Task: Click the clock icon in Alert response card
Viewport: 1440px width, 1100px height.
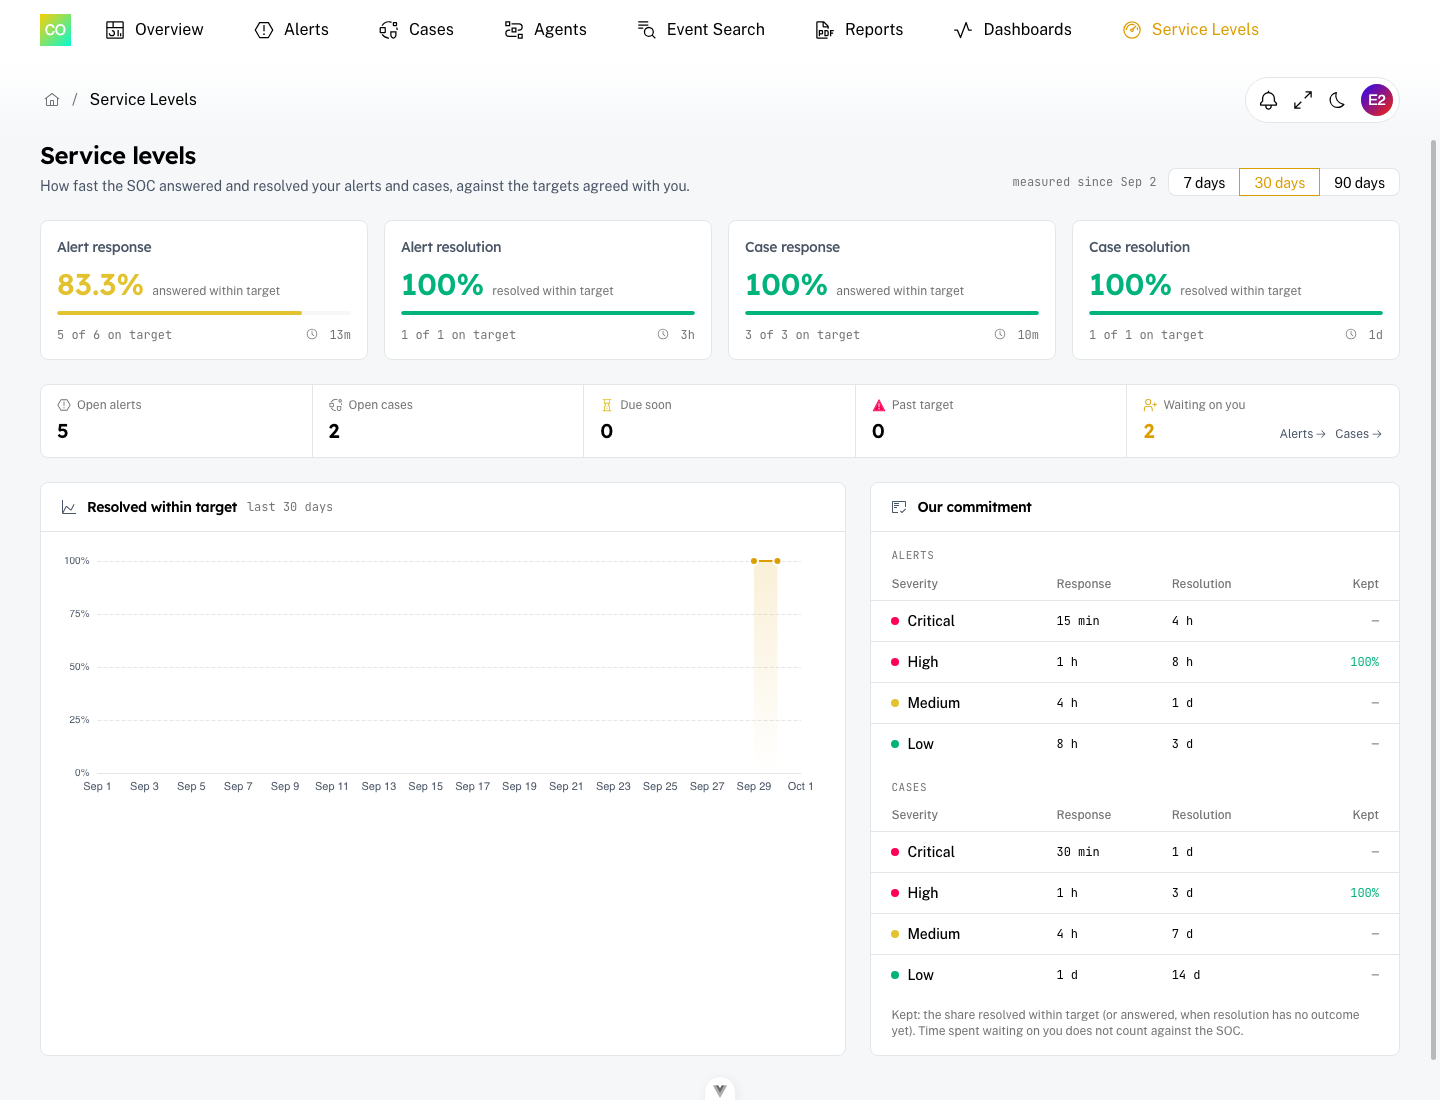Action: (x=312, y=335)
